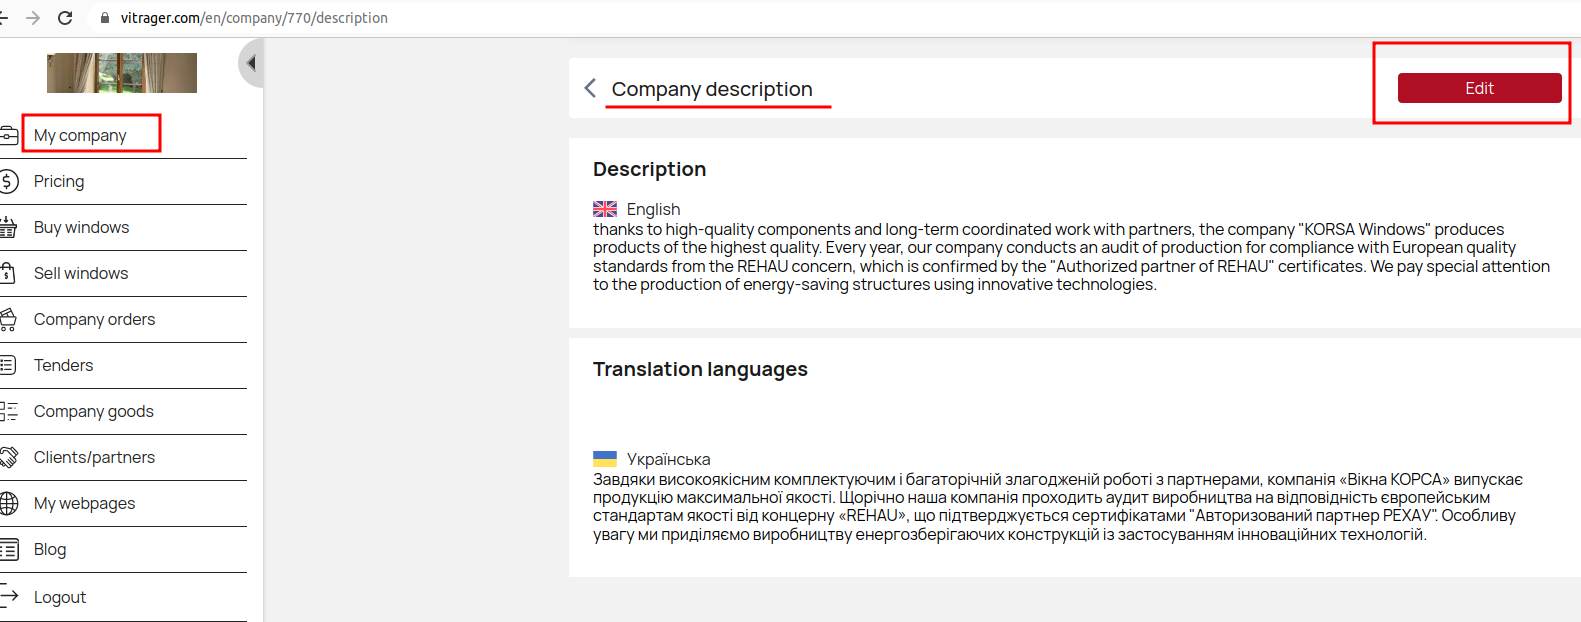
Task: Select the English language label
Action: point(653,209)
